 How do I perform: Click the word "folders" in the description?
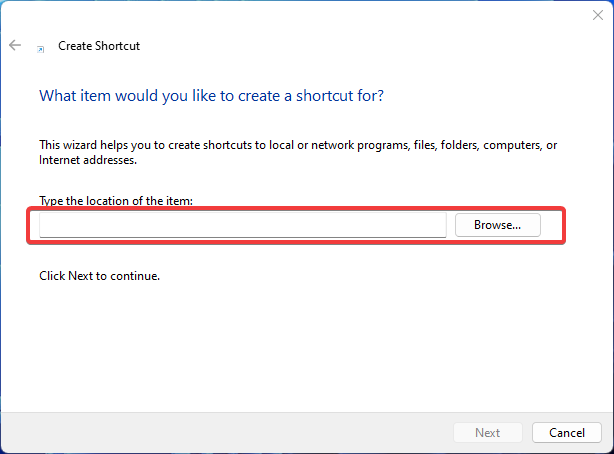[x=459, y=145]
